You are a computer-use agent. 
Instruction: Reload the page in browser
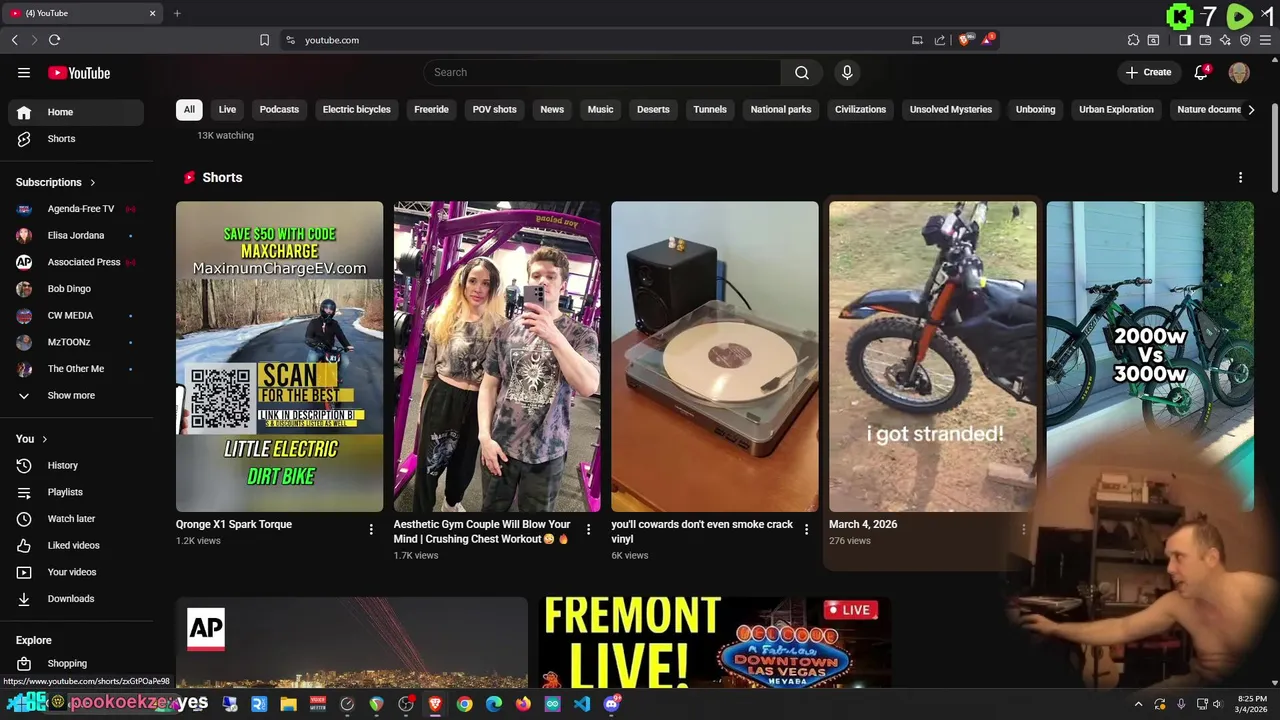tap(54, 40)
